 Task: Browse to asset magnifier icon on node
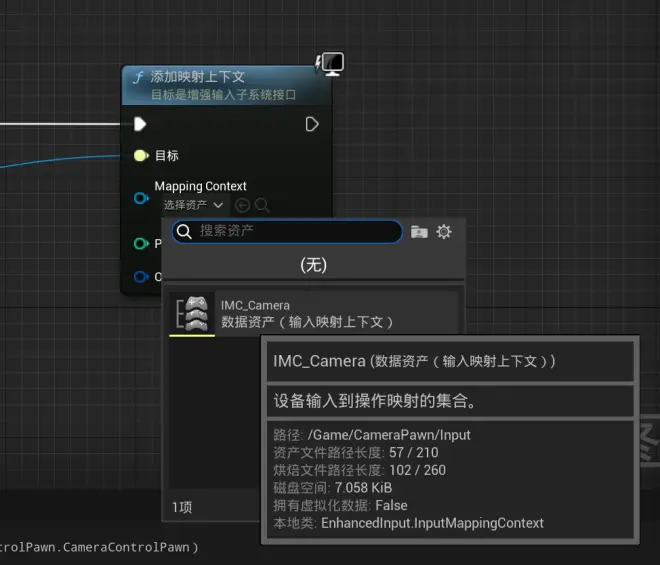(x=262, y=205)
